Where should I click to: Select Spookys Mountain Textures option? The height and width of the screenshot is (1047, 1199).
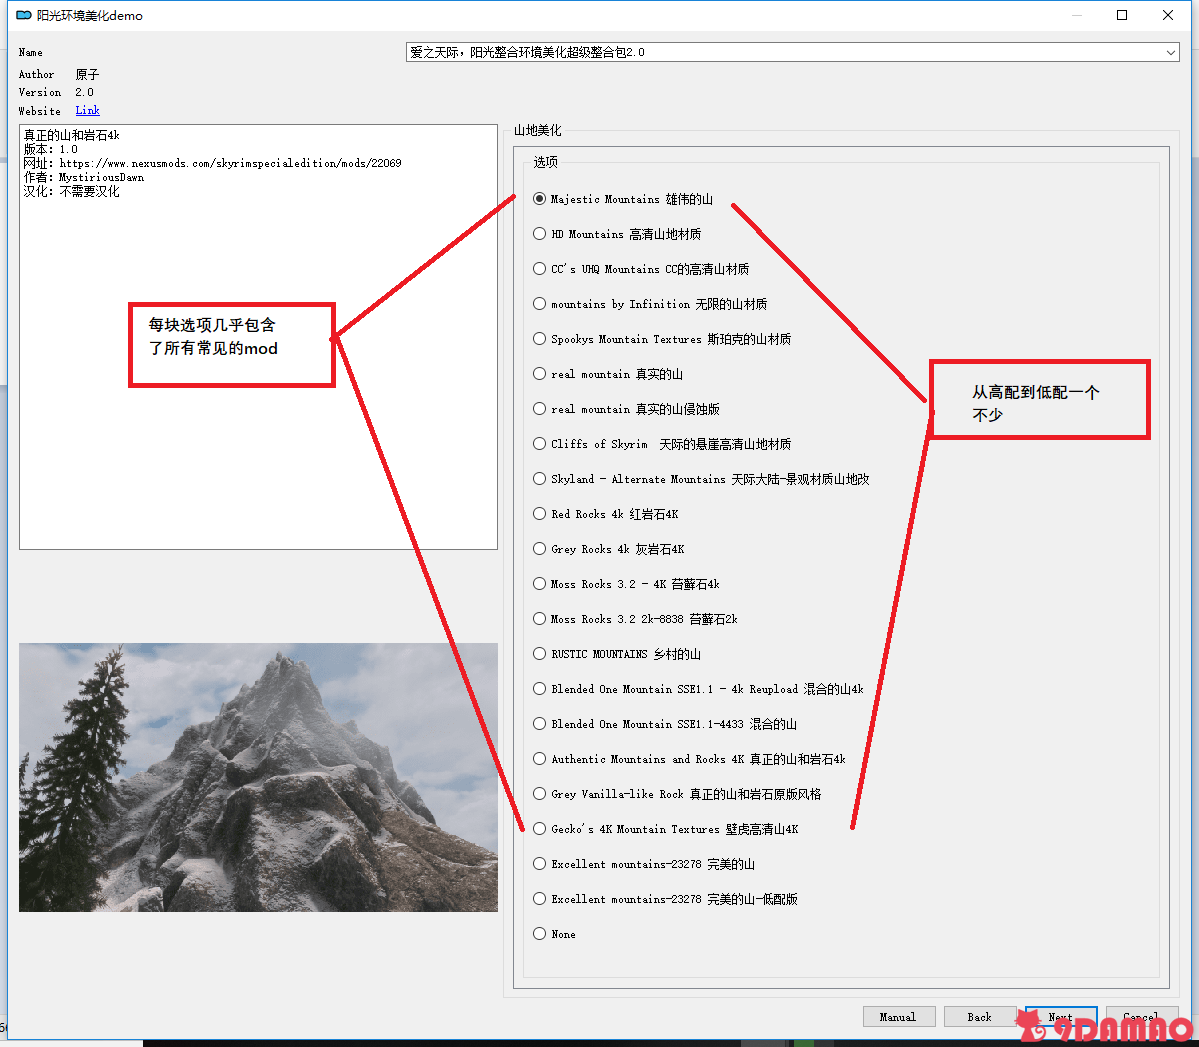pos(540,339)
